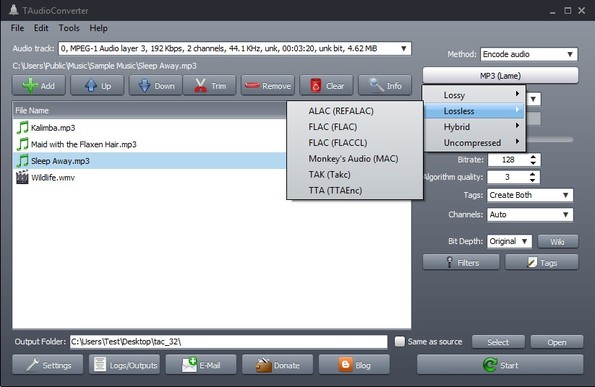Viewport: 595px width, 387px height.
Task: Toggle the Same as source checkbox
Action: [x=400, y=342]
